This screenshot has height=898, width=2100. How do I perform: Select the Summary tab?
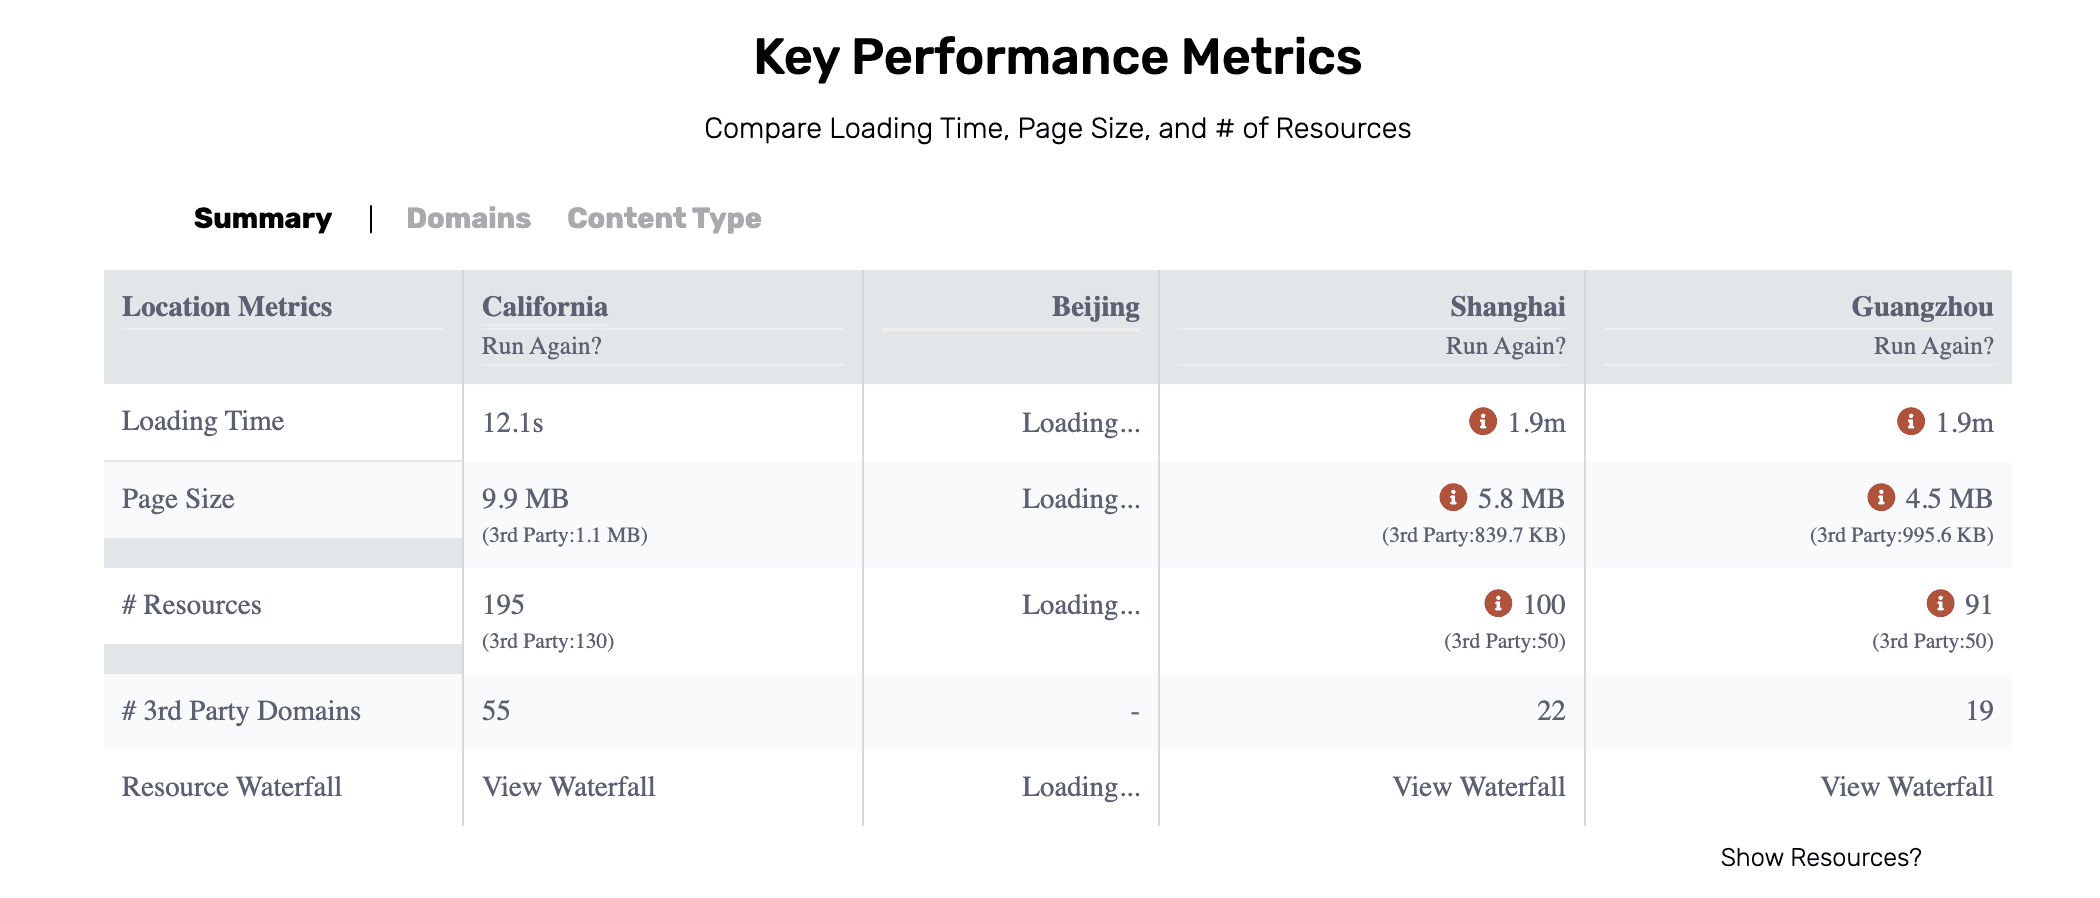[263, 218]
